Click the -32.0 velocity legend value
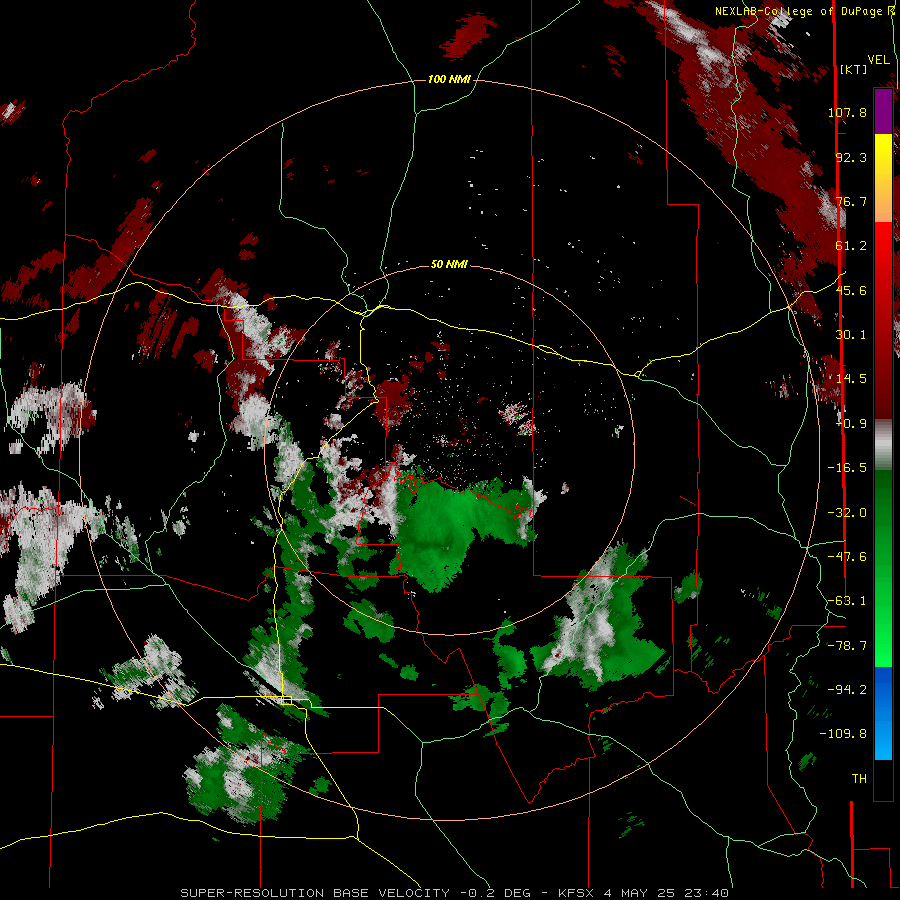 (847, 513)
